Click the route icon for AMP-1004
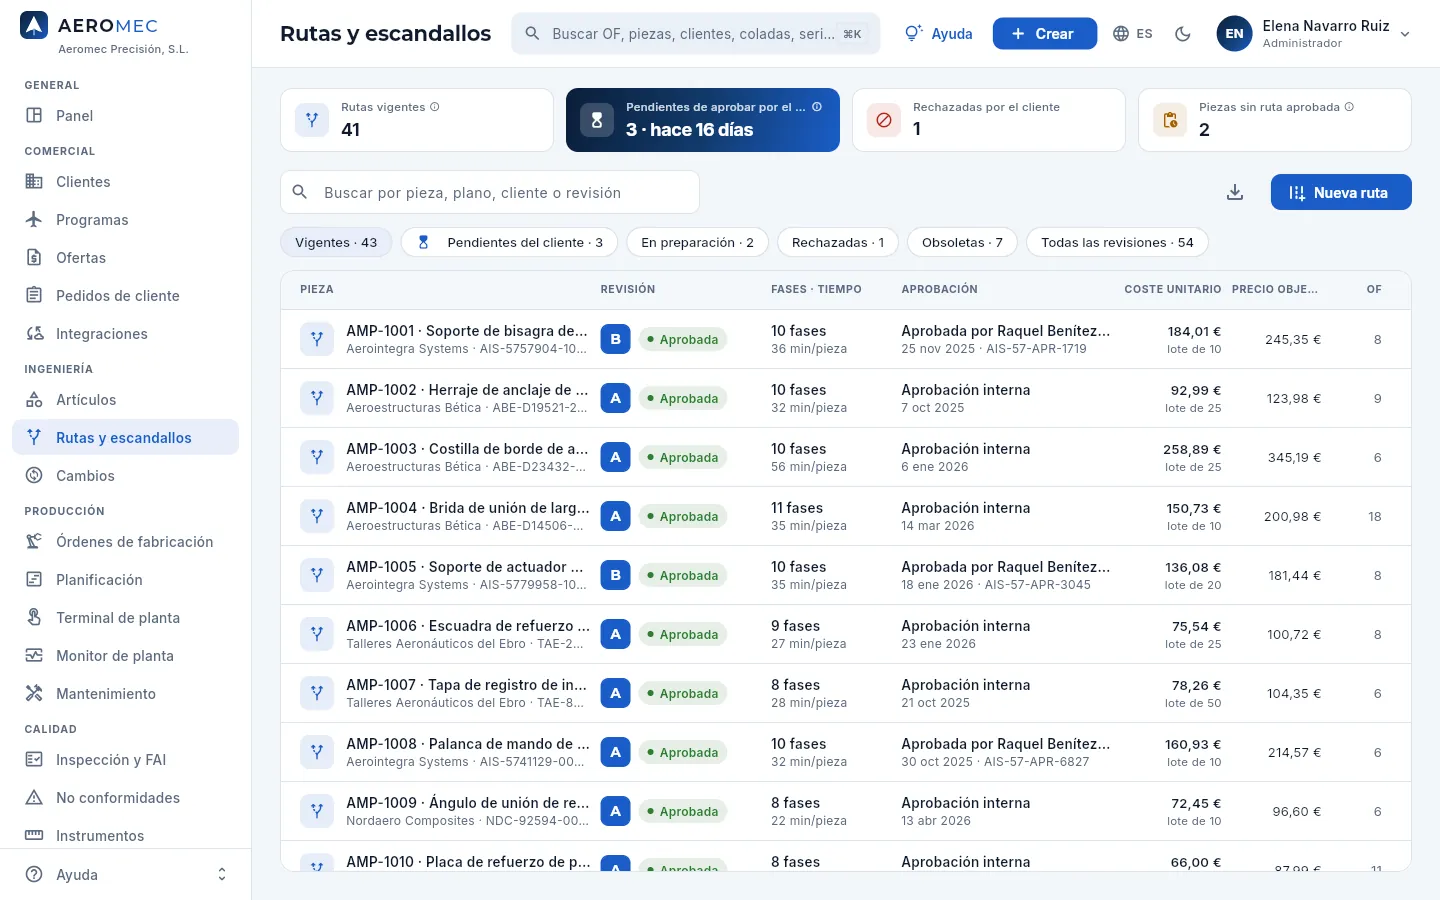The image size is (1440, 900). pos(317,516)
